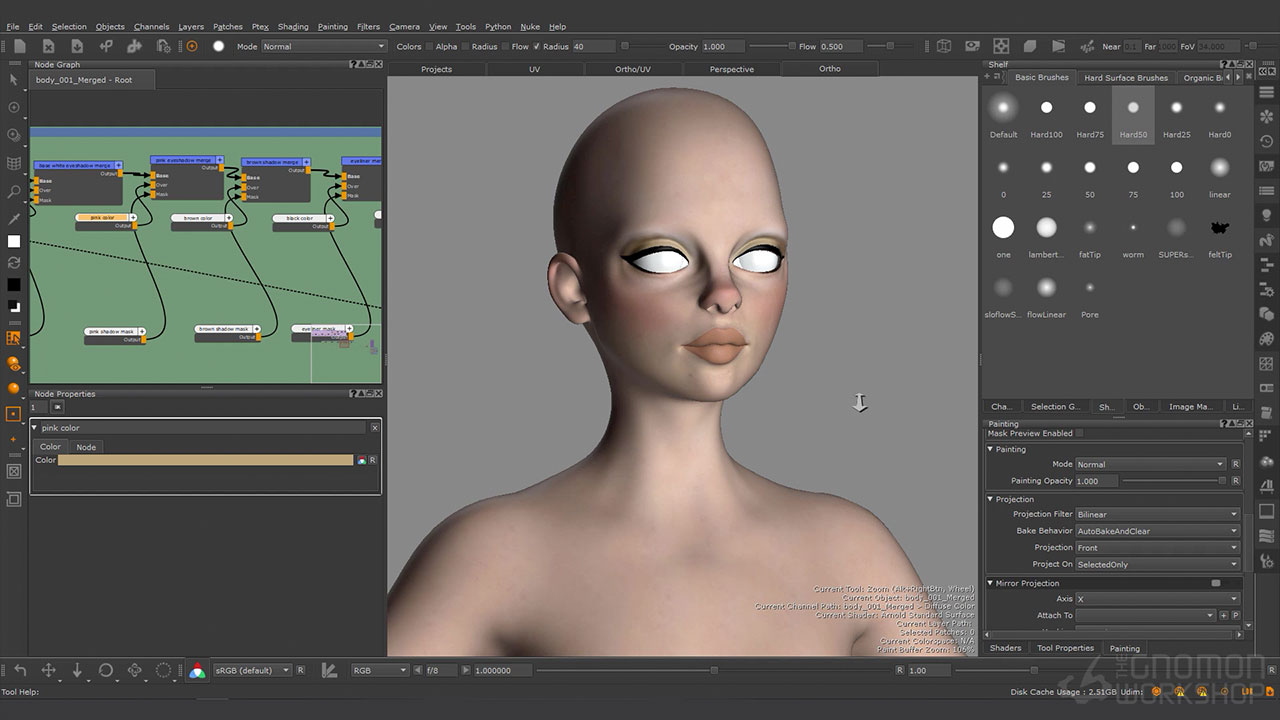Click the Node tab in Node Properties
Screen dimensions: 1280x720
coord(86,447)
